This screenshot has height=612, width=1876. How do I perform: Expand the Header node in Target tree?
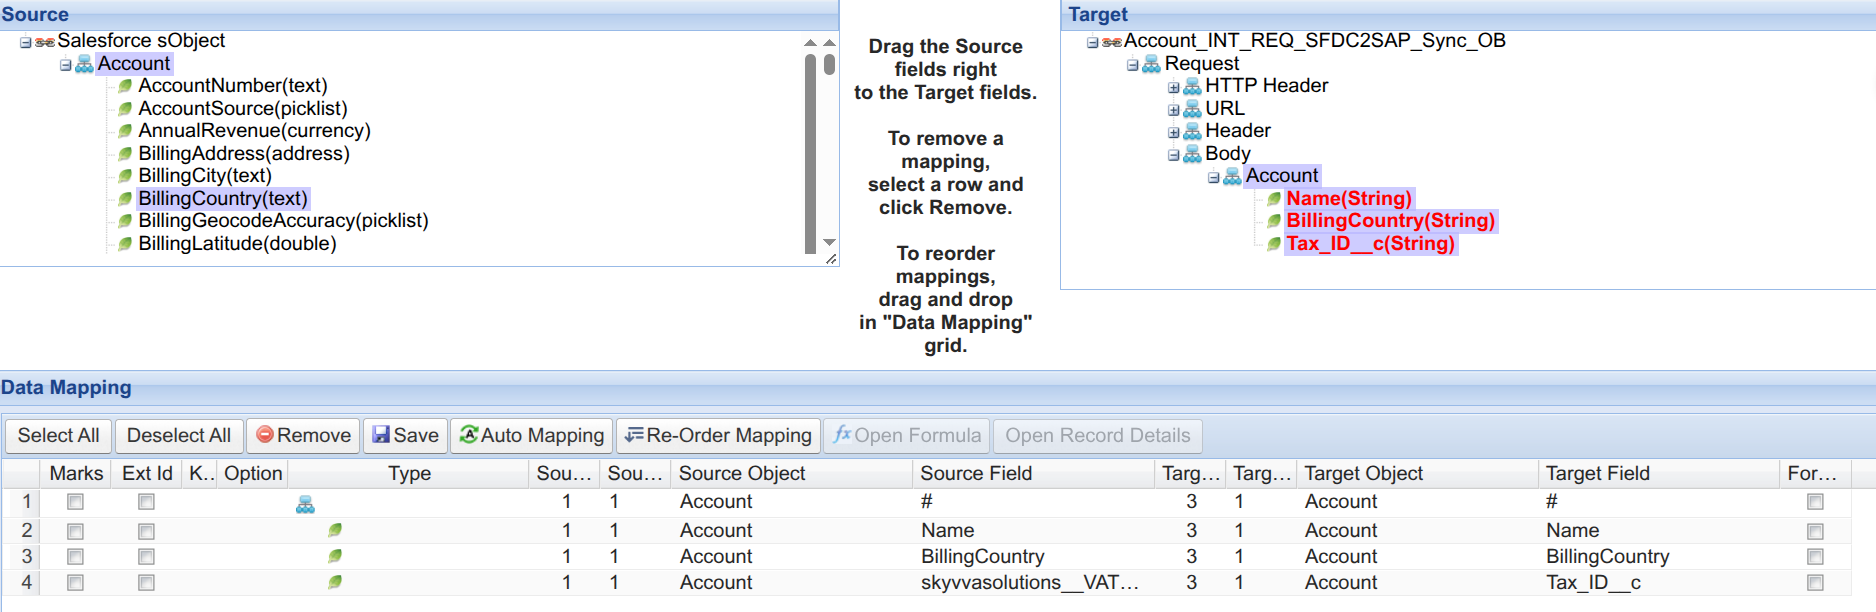point(1174,132)
